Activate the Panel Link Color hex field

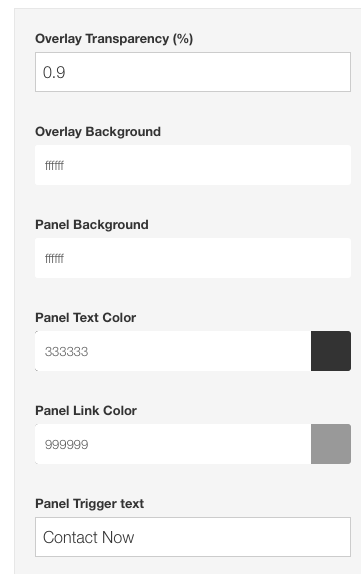click(173, 444)
